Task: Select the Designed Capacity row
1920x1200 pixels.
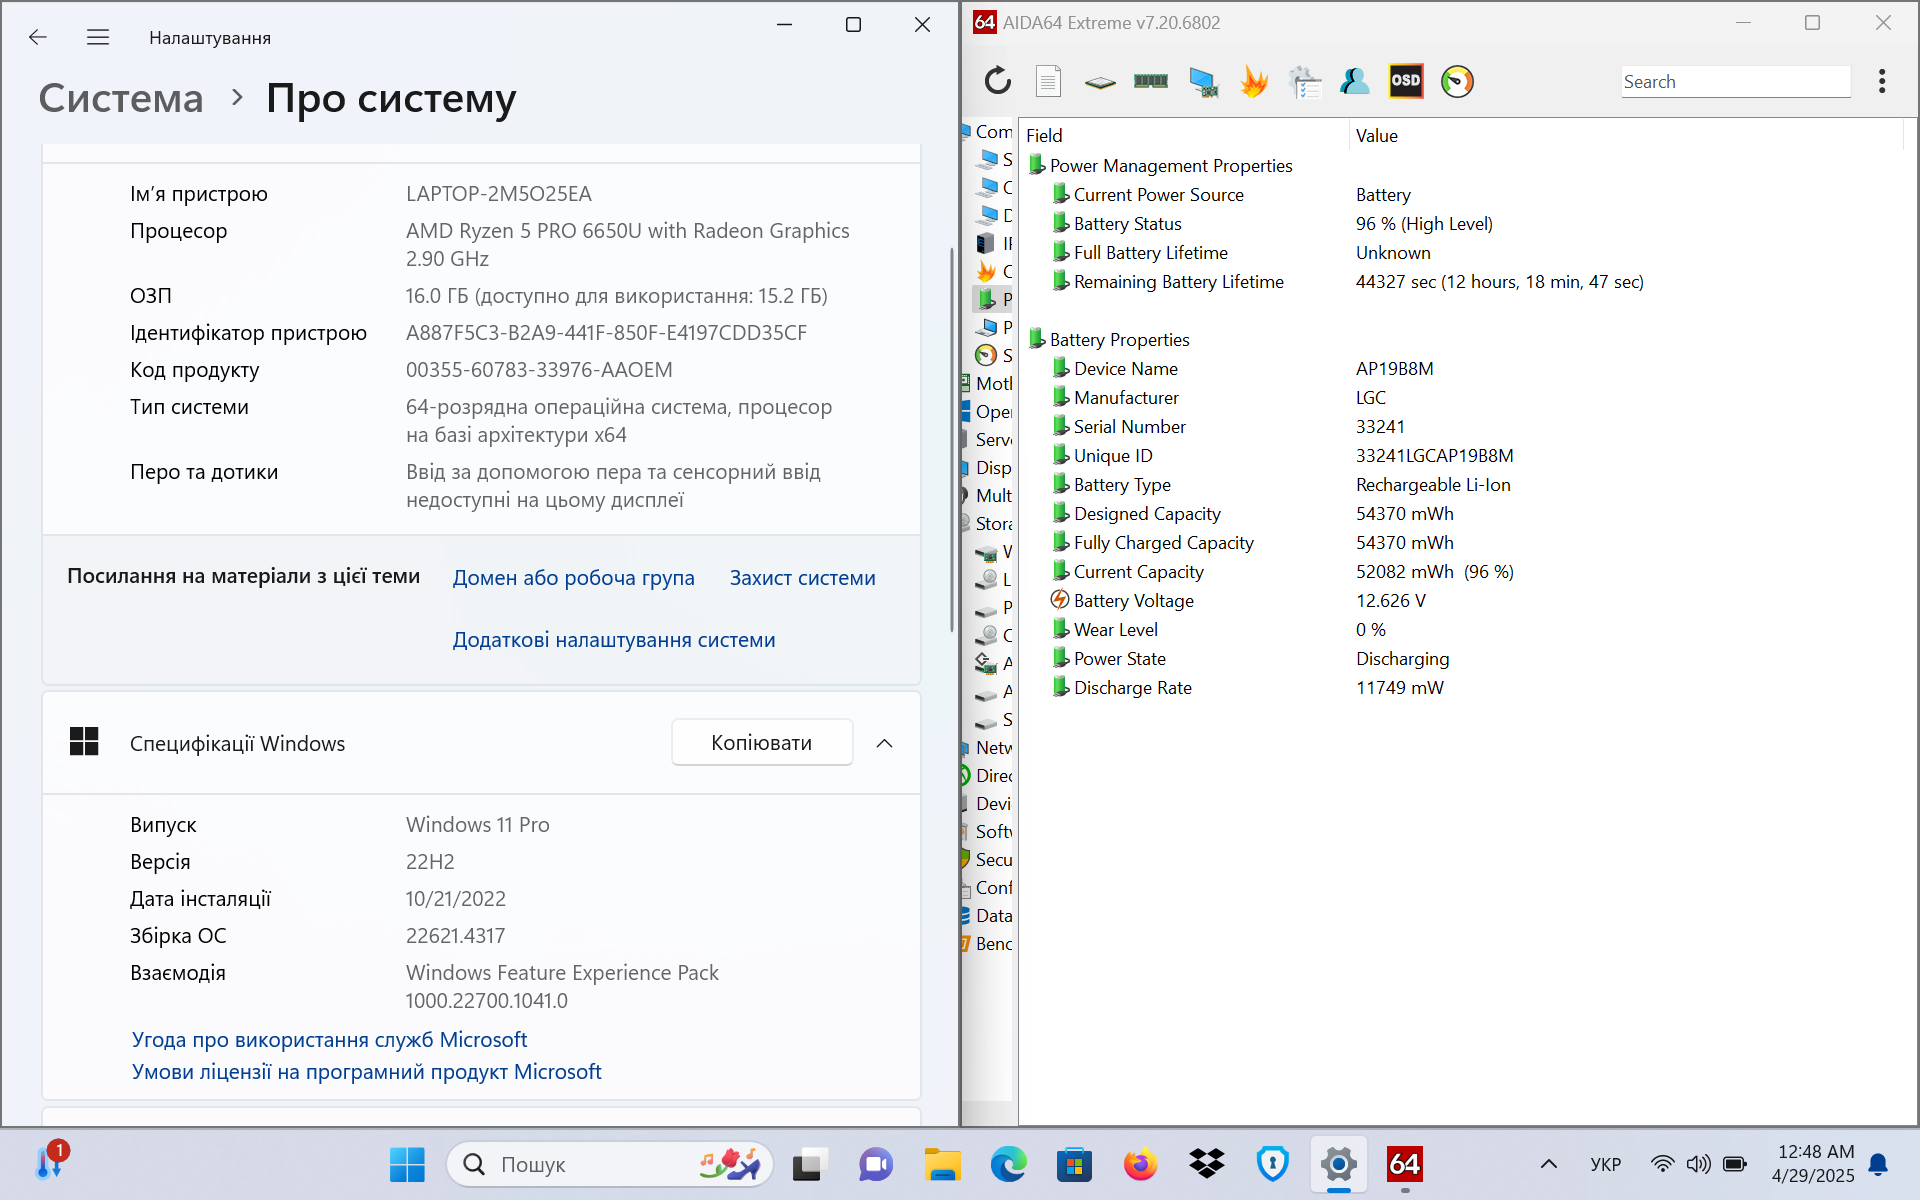Action: 1460,514
